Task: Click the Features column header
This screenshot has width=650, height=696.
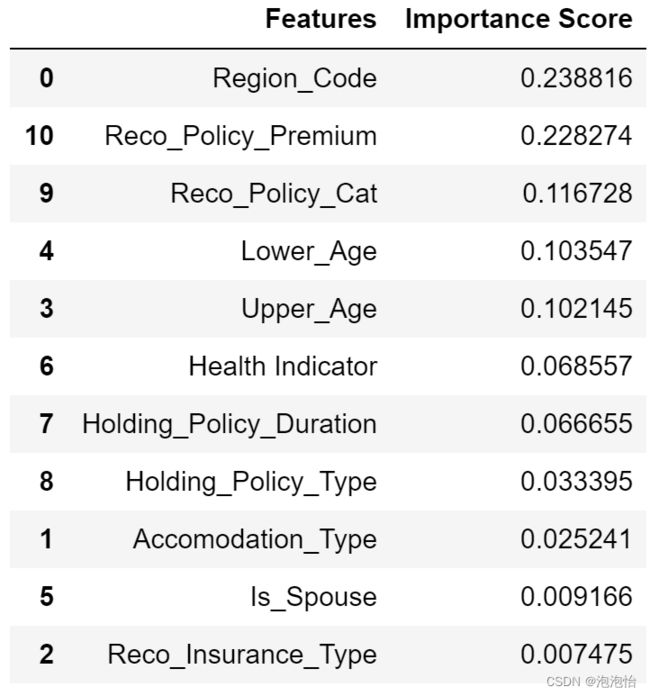Action: [321, 20]
